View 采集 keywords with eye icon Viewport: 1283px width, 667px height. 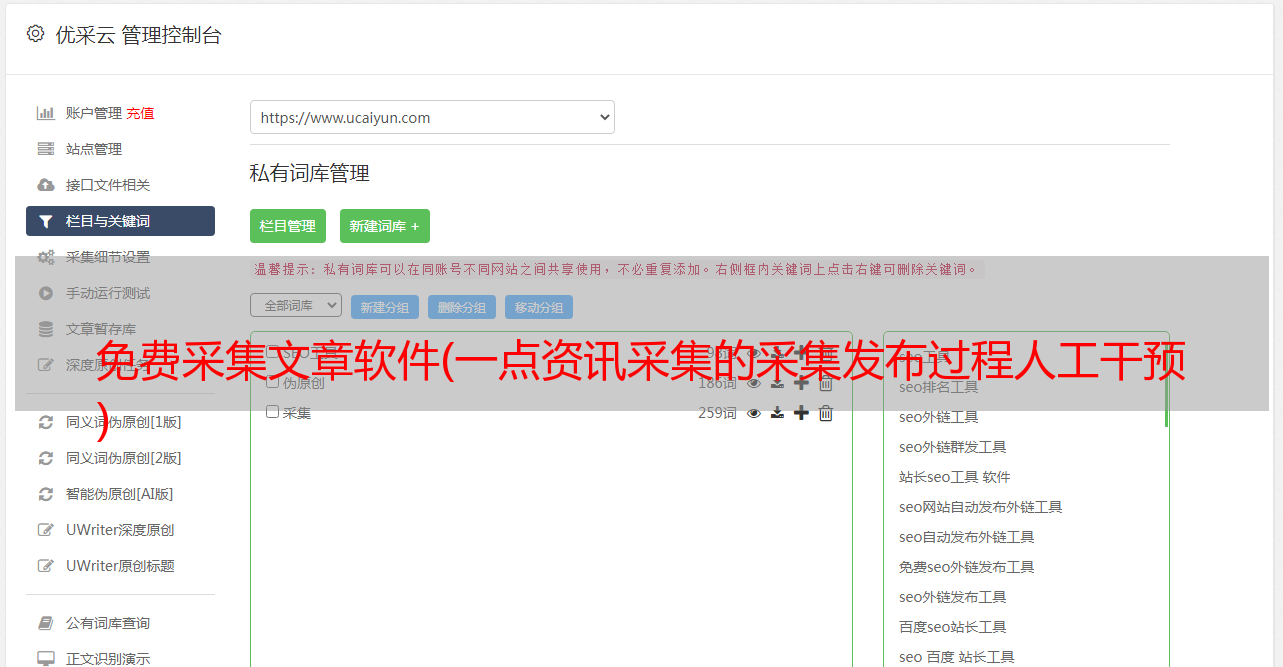(x=754, y=413)
